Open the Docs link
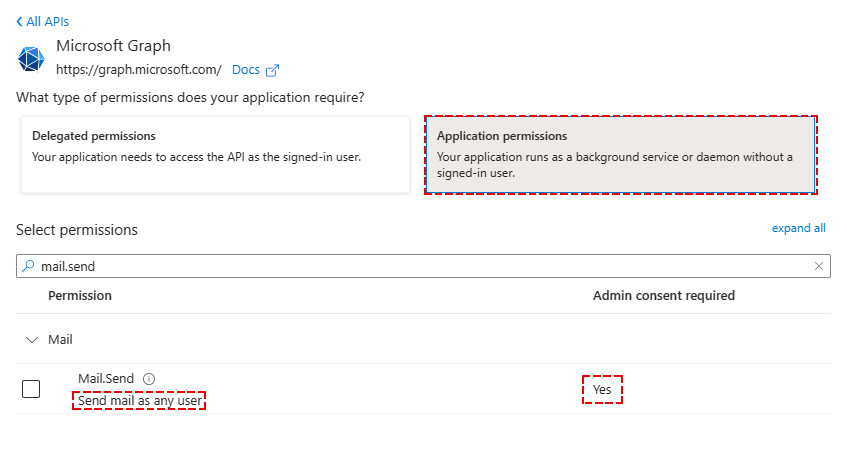 pos(246,70)
